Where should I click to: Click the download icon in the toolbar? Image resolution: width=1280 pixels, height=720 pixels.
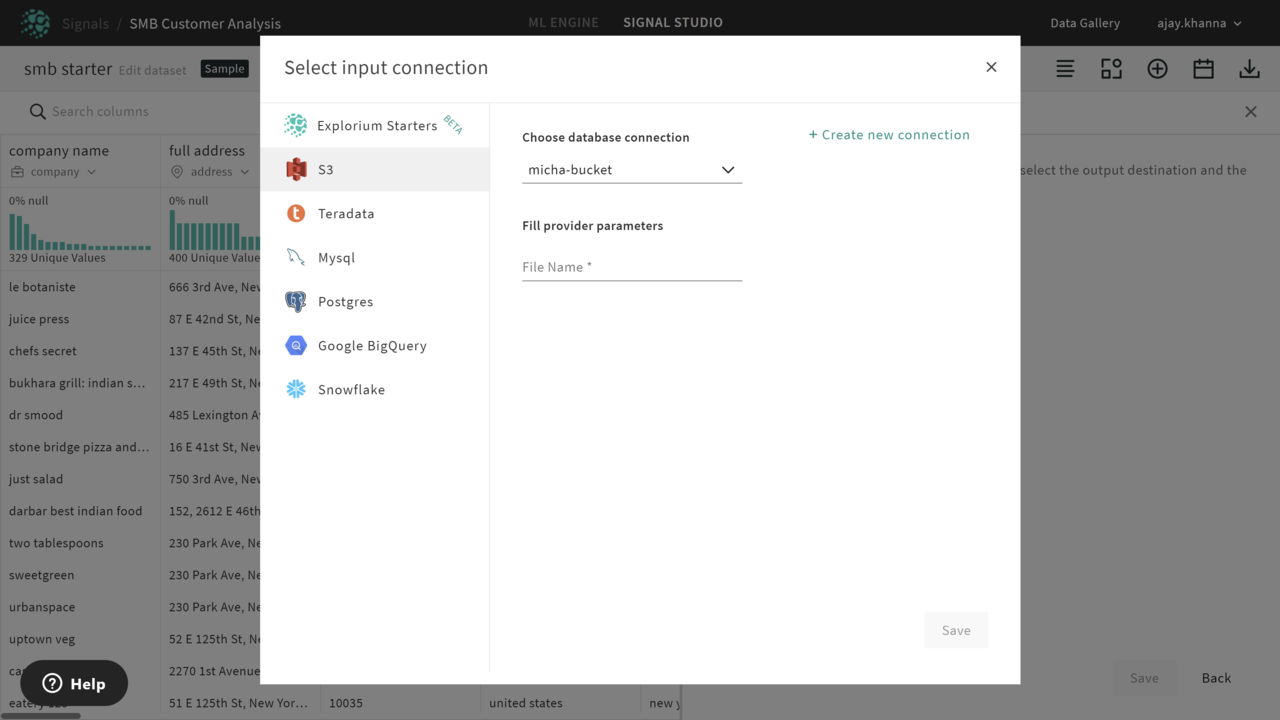(x=1249, y=69)
